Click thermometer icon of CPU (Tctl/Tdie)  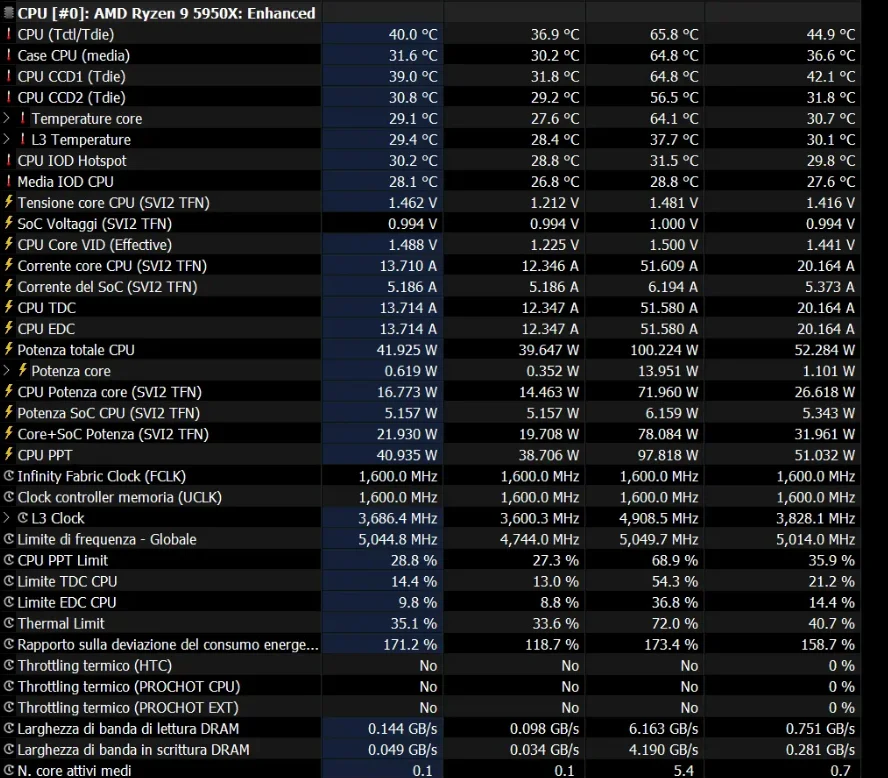click(x=8, y=34)
